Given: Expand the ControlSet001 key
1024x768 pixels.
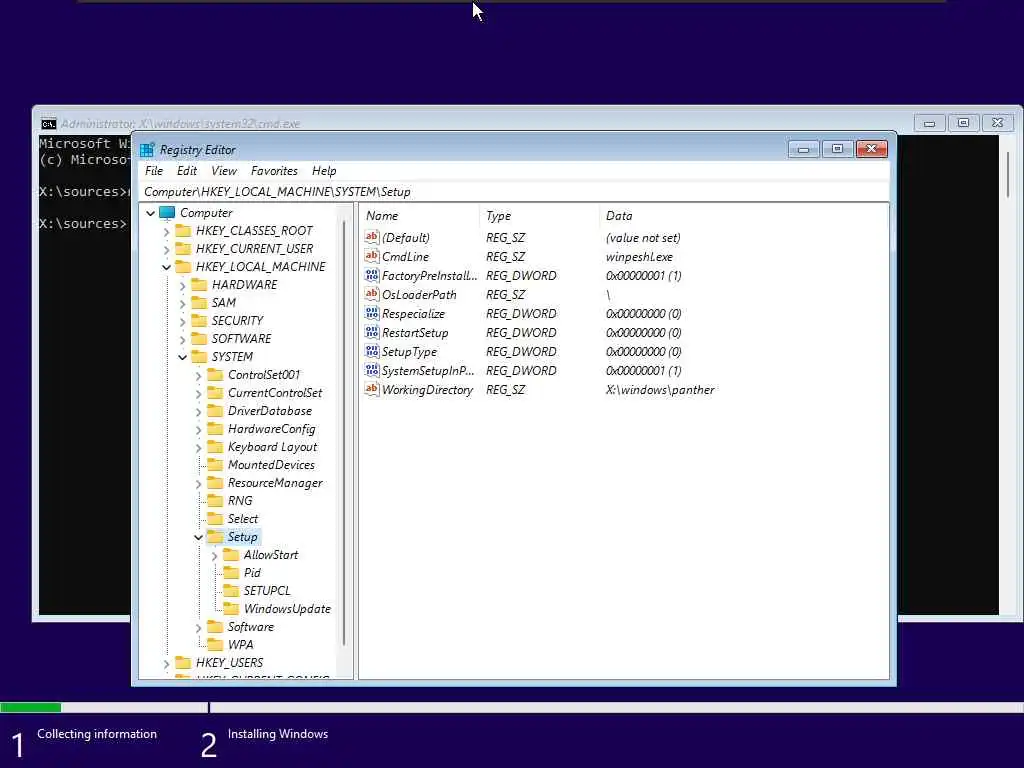Looking at the screenshot, I should (199, 376).
